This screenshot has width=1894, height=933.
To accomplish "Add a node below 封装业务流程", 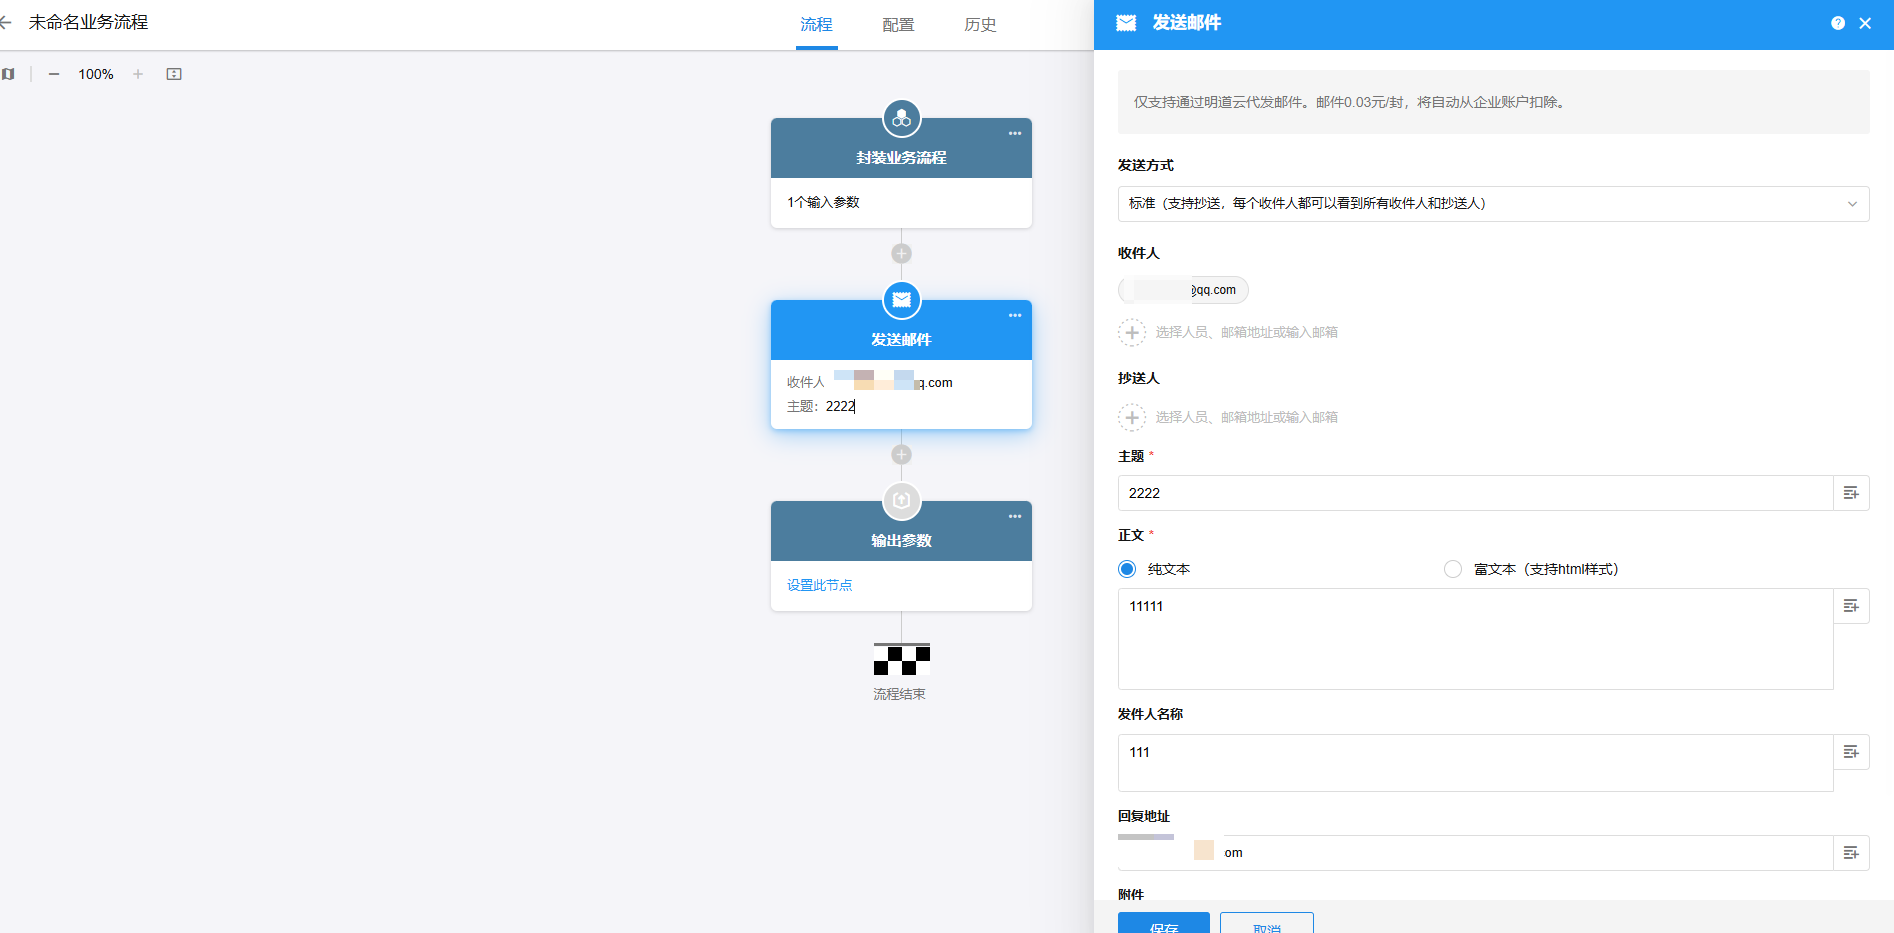I will pyautogui.click(x=901, y=254).
